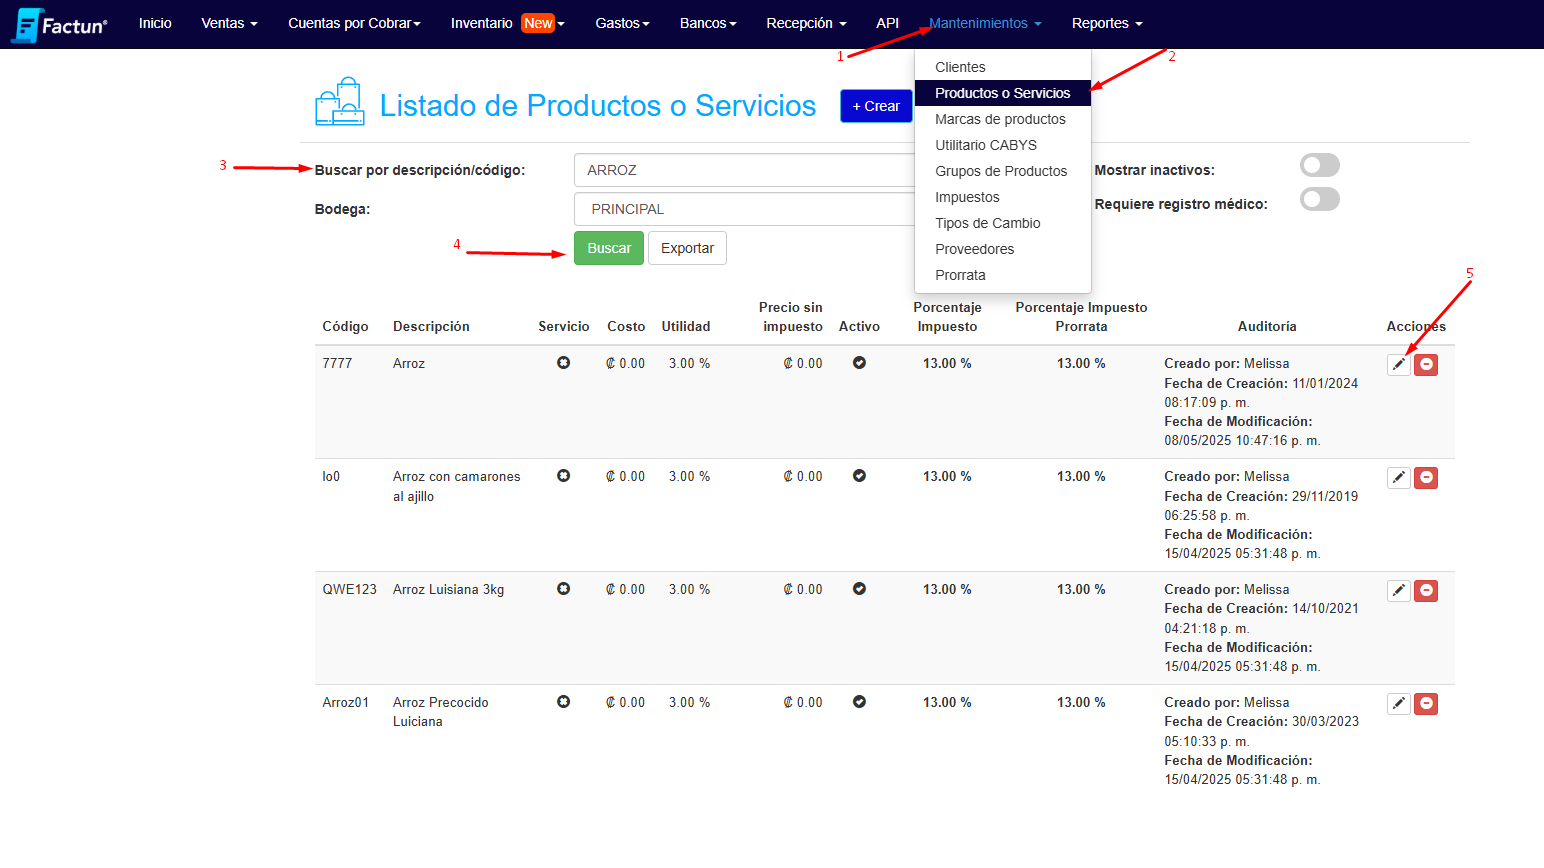
Task: Open the Bancos dropdown menu
Action: (x=708, y=23)
